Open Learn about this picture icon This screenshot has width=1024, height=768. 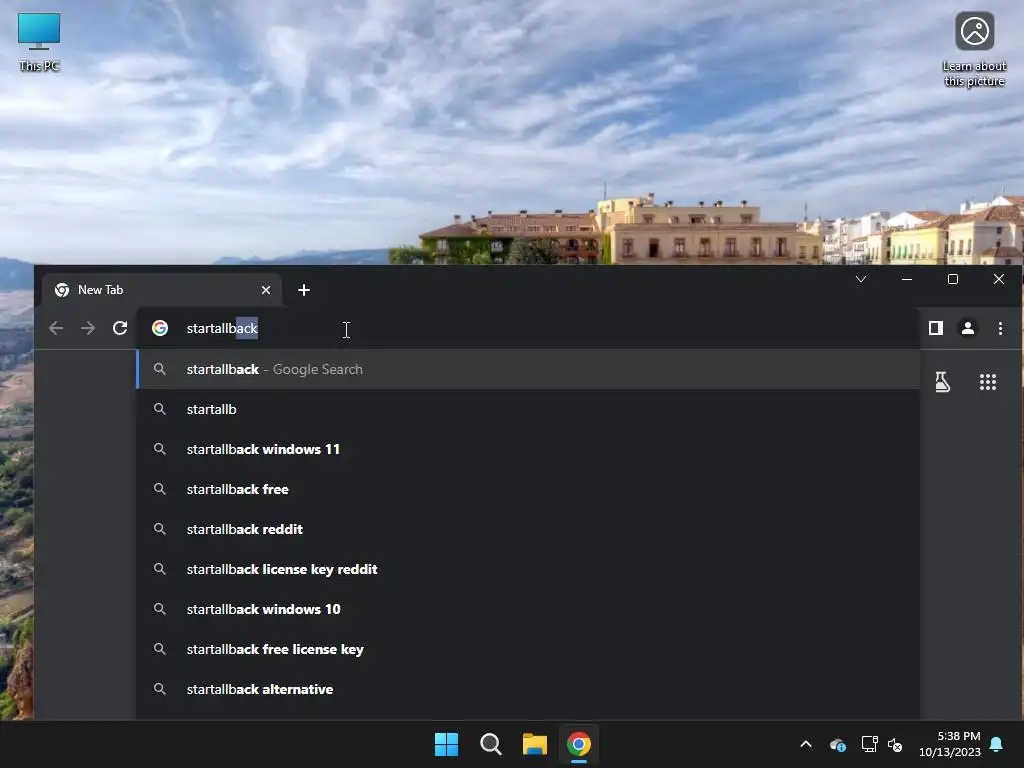point(974,49)
